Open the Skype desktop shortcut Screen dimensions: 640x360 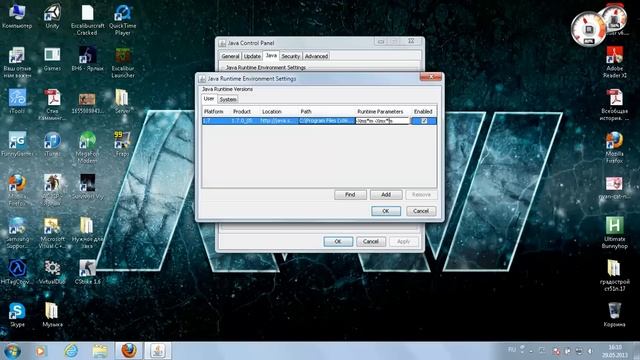(x=17, y=315)
